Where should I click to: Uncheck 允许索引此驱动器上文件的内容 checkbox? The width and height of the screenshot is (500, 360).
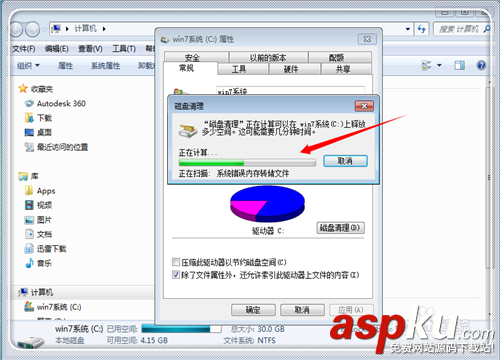pos(176,275)
